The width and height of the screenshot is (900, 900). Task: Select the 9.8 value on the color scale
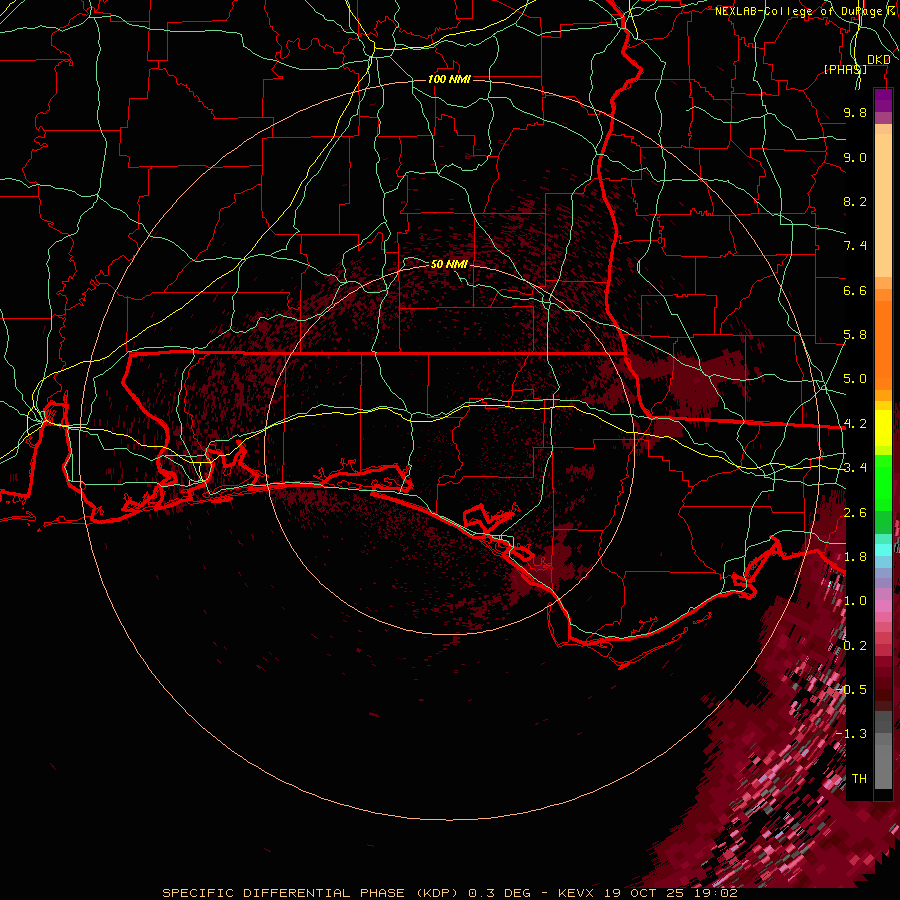point(855,112)
